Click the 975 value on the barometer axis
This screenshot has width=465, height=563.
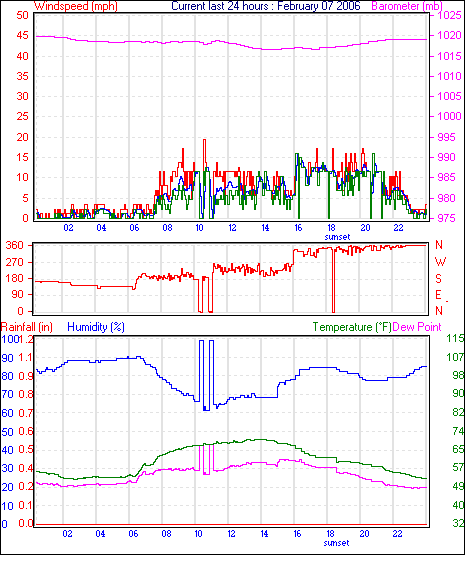(446, 218)
